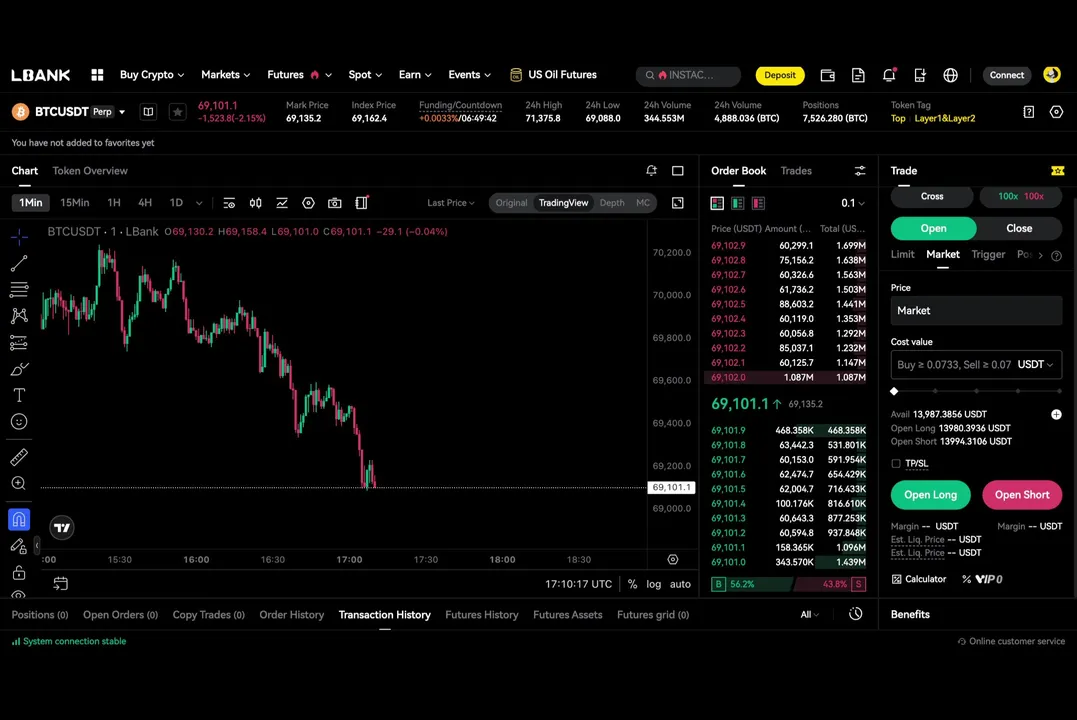
Task: Expand the Futures dropdown
Action: tap(299, 75)
